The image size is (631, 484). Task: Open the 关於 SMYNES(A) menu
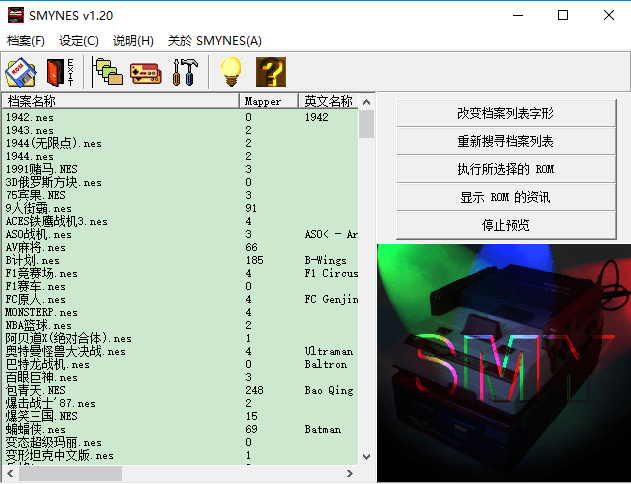click(x=214, y=41)
